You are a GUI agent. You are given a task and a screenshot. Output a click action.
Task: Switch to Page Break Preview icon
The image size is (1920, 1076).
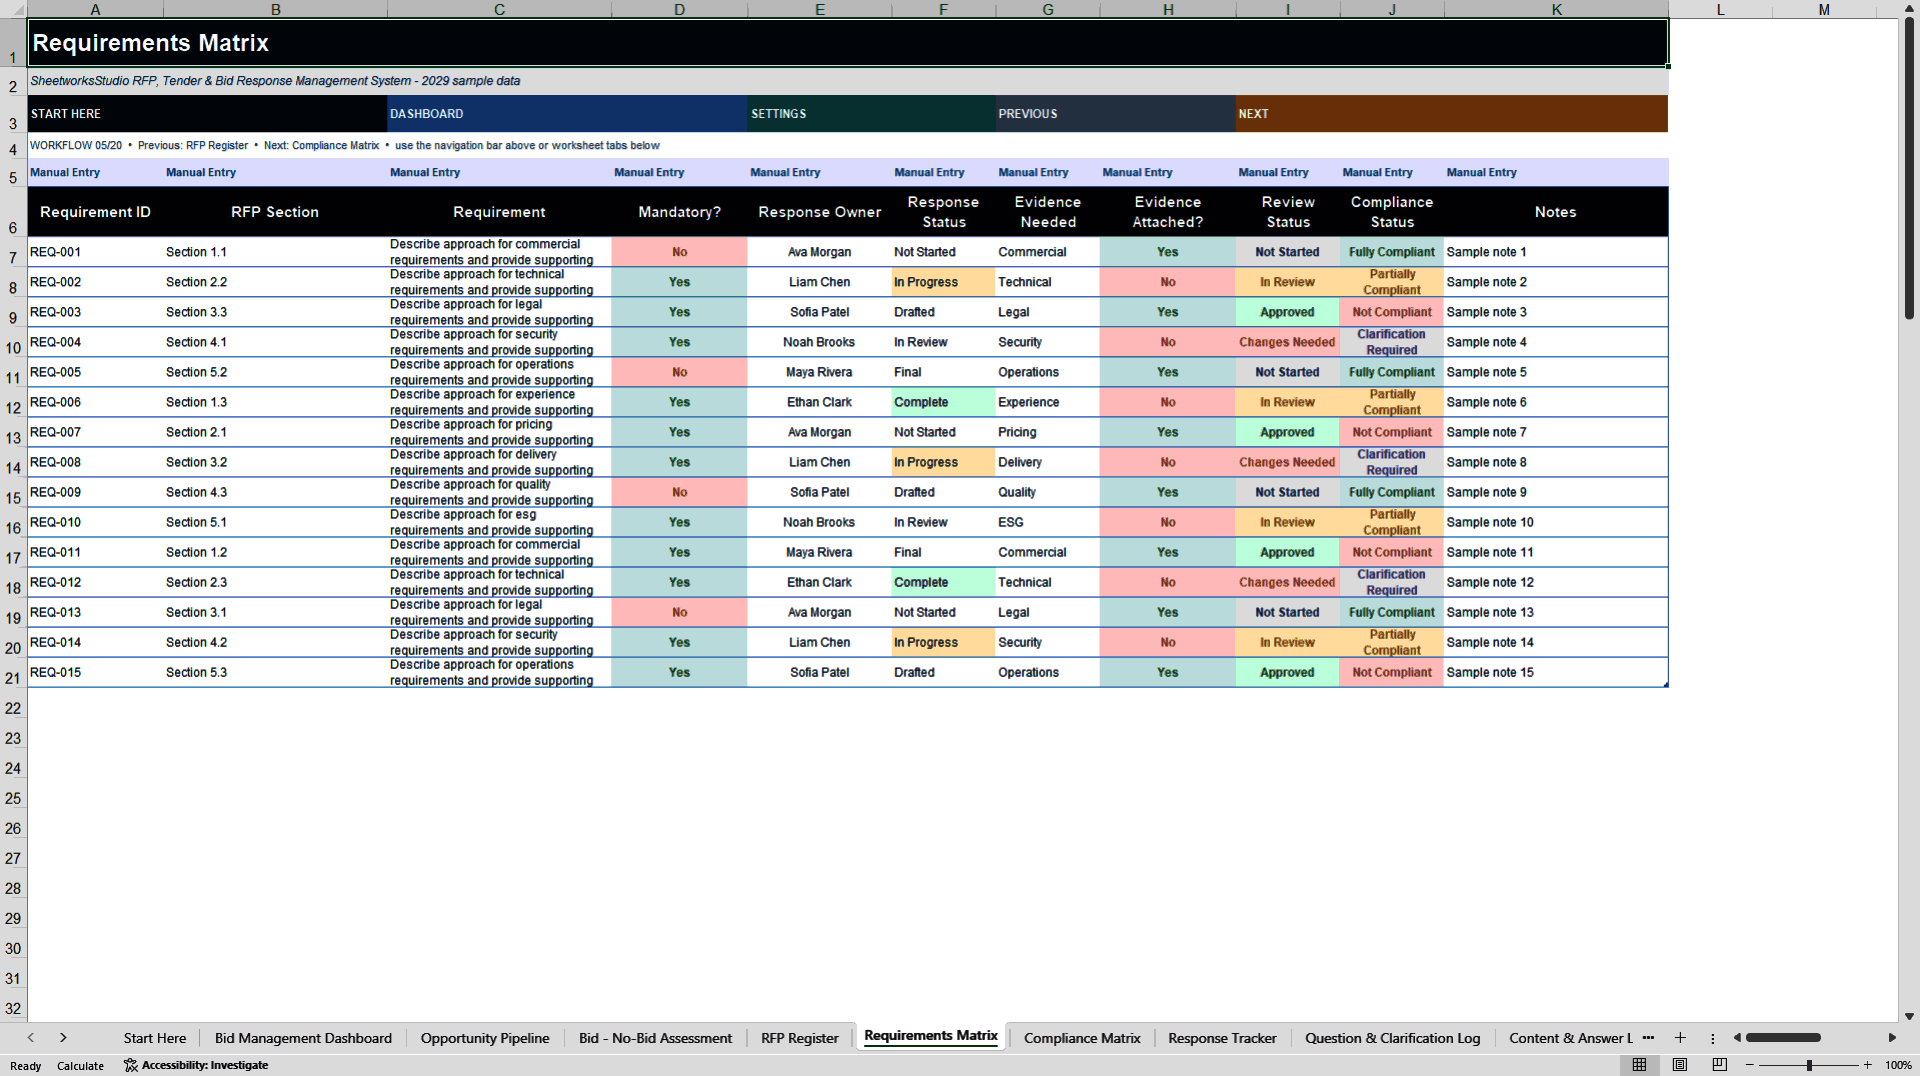click(1720, 1065)
